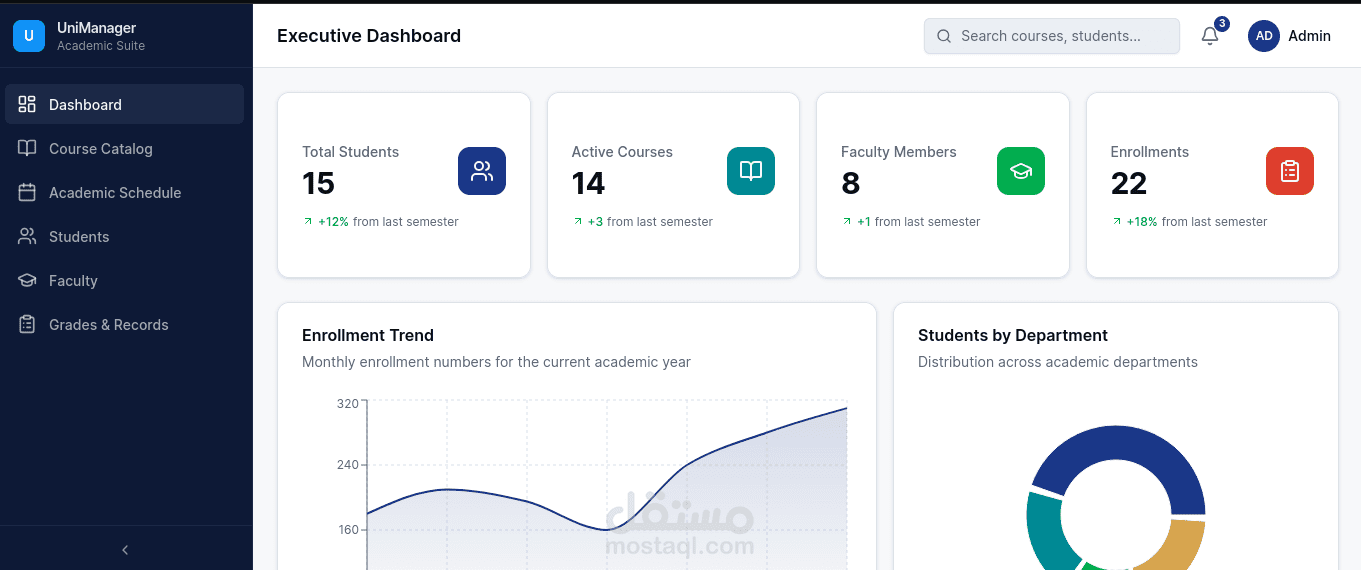Select the Enrollments value 22
The height and width of the screenshot is (570, 1361).
point(1129,184)
